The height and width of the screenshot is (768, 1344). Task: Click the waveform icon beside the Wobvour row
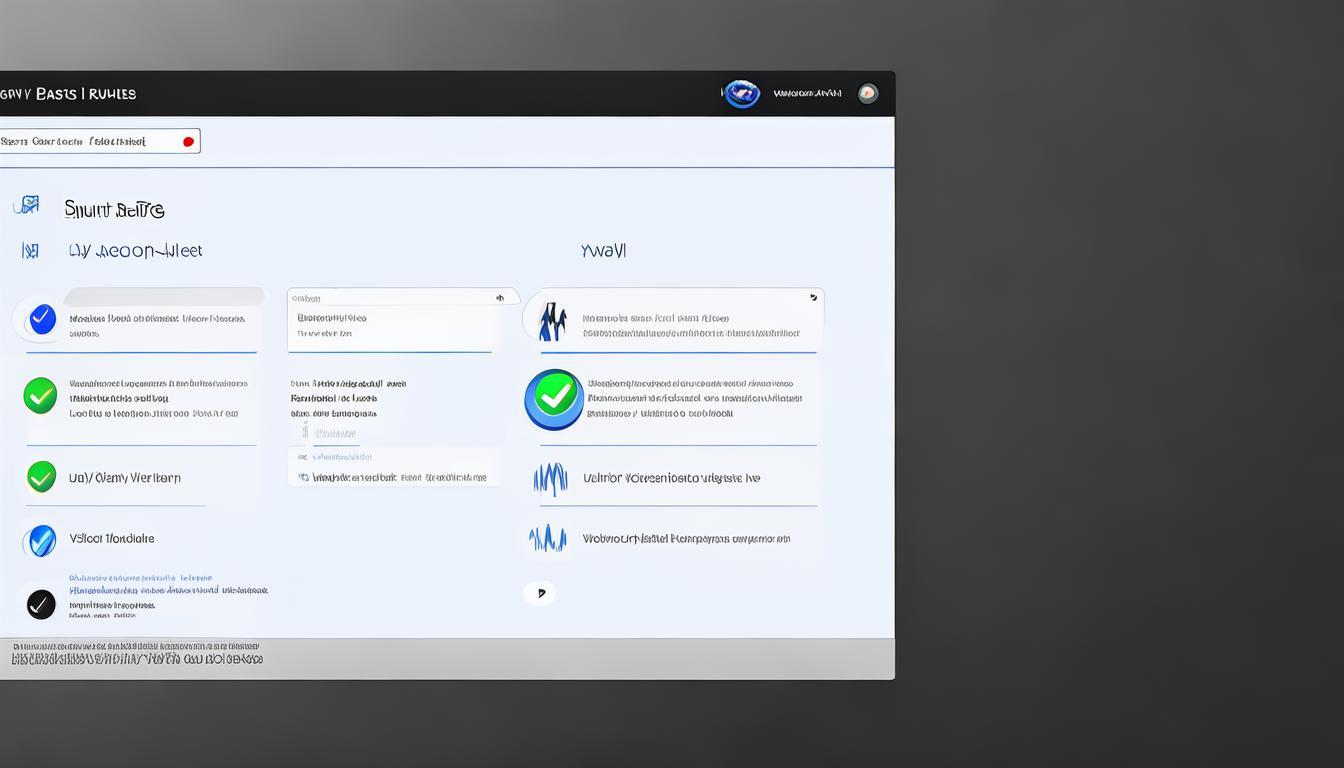tap(548, 539)
